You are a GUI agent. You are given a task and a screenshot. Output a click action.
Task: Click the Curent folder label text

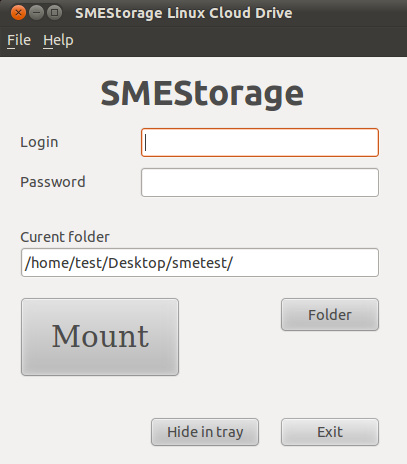tap(65, 237)
